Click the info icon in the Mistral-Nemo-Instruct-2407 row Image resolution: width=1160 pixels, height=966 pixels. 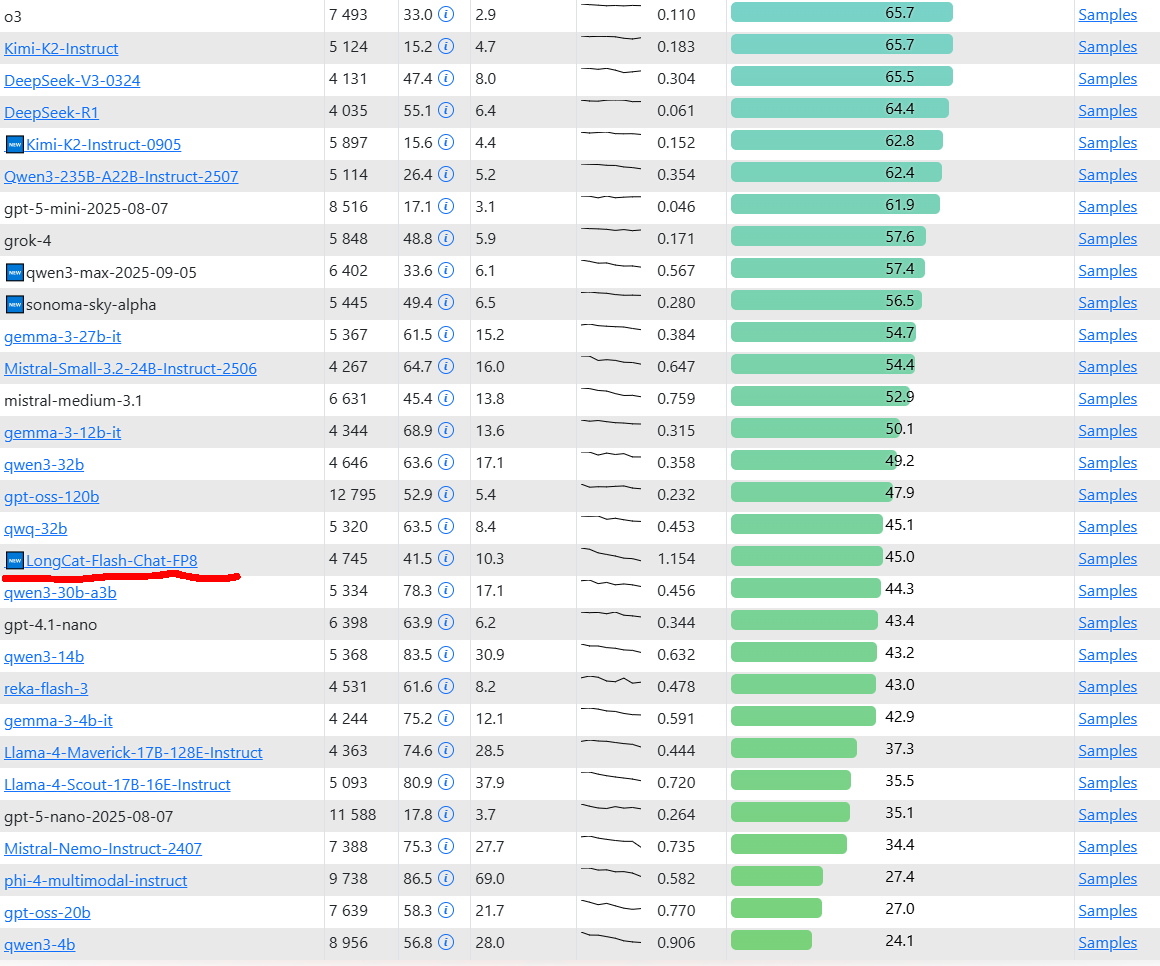tap(445, 846)
